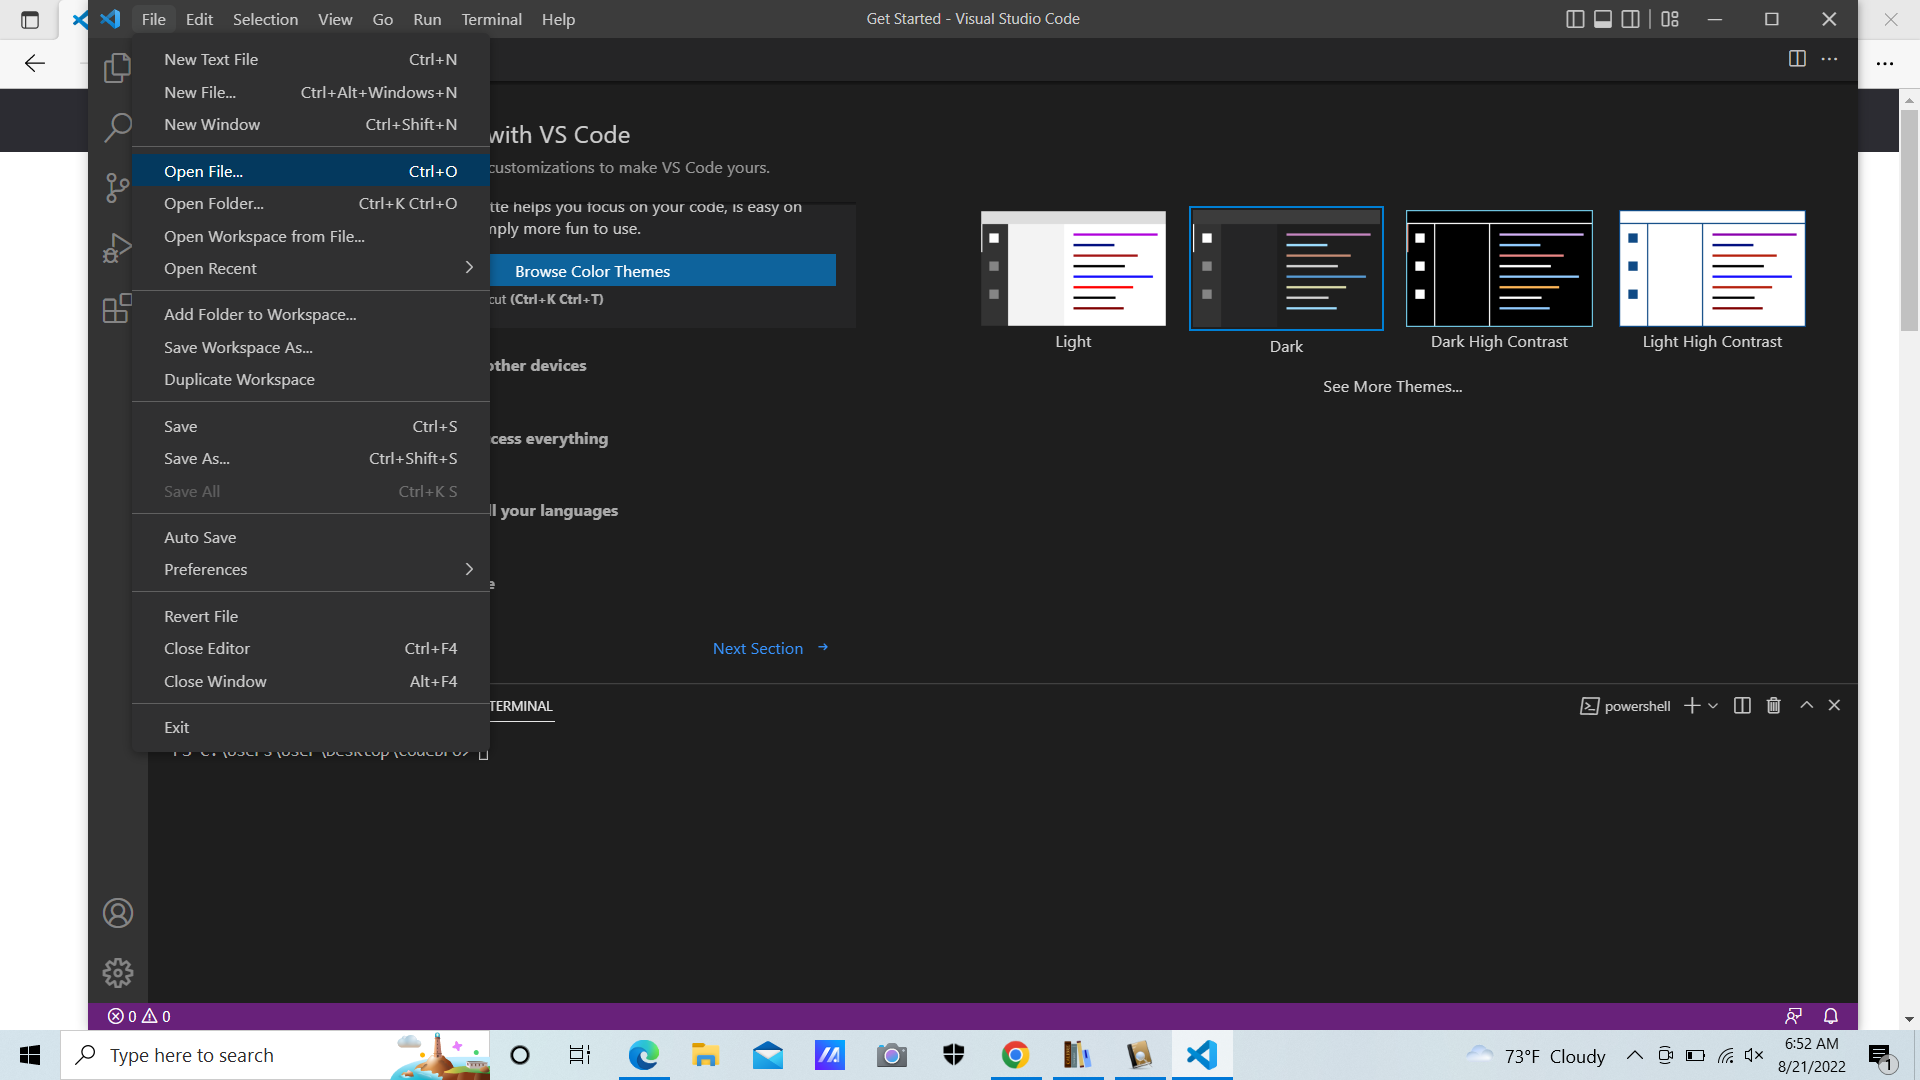Open the Run and Debug view
The height and width of the screenshot is (1080, 1920).
pos(117,248)
